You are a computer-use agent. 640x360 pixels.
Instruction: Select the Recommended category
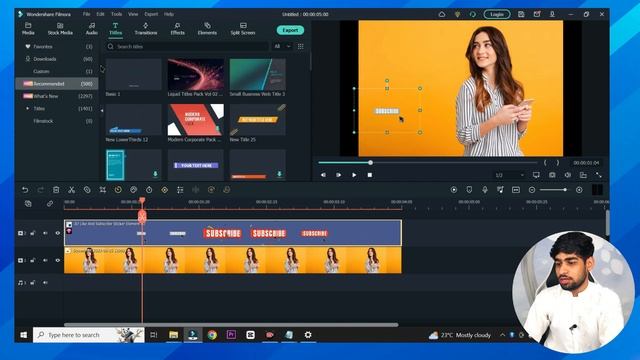tap(57, 84)
